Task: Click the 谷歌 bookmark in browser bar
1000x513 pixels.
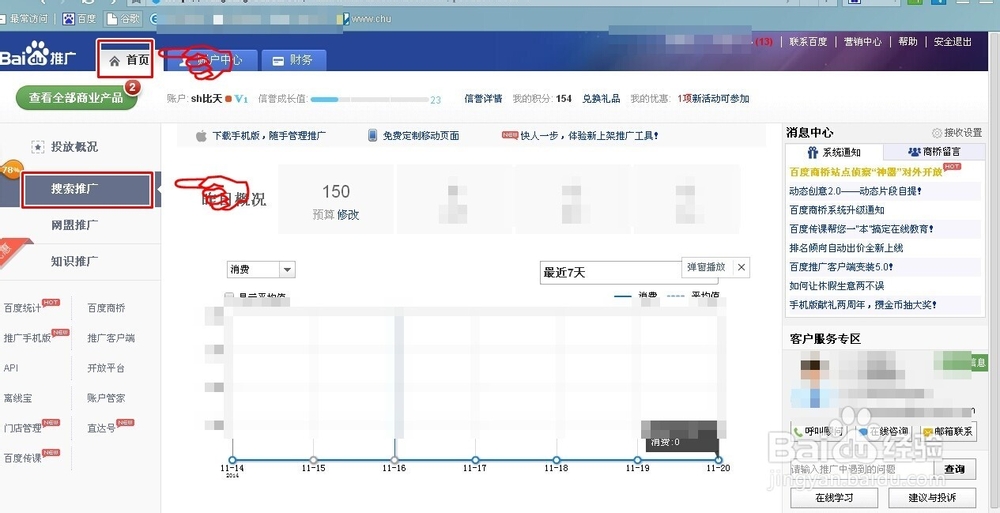Action: (x=123, y=19)
